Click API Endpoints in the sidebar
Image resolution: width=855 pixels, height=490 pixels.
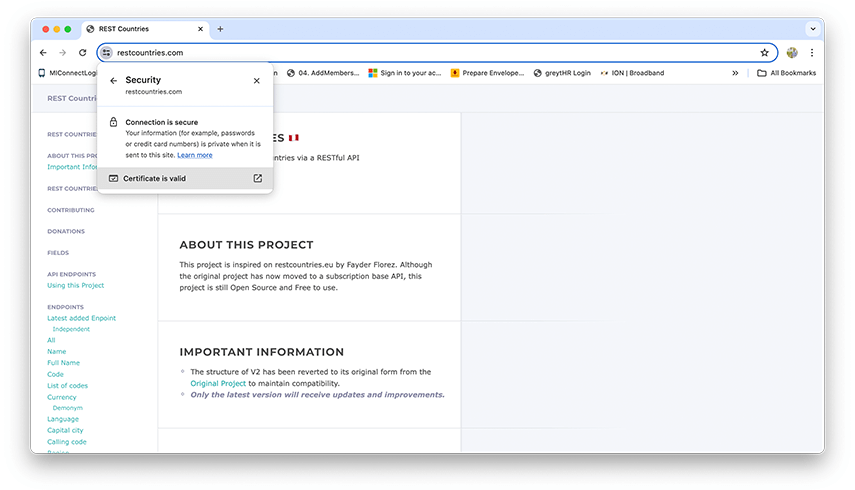coord(71,274)
